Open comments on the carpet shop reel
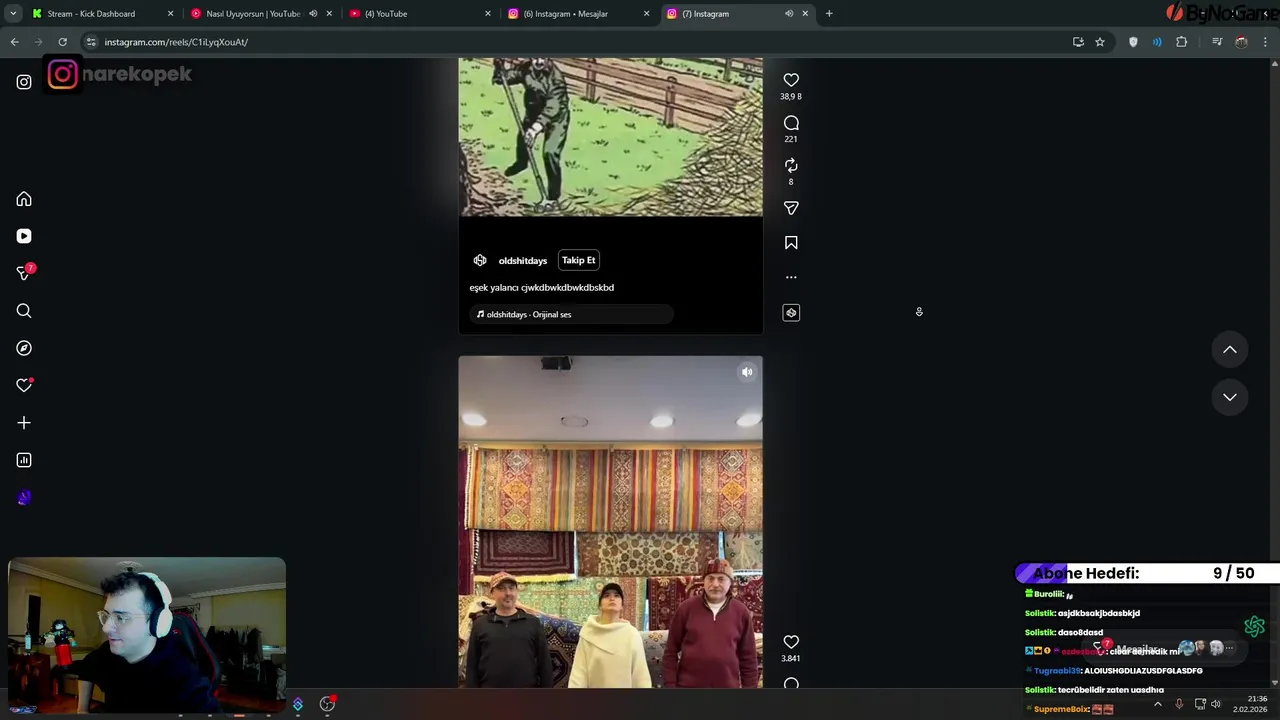The image size is (1280, 720). click(791, 685)
